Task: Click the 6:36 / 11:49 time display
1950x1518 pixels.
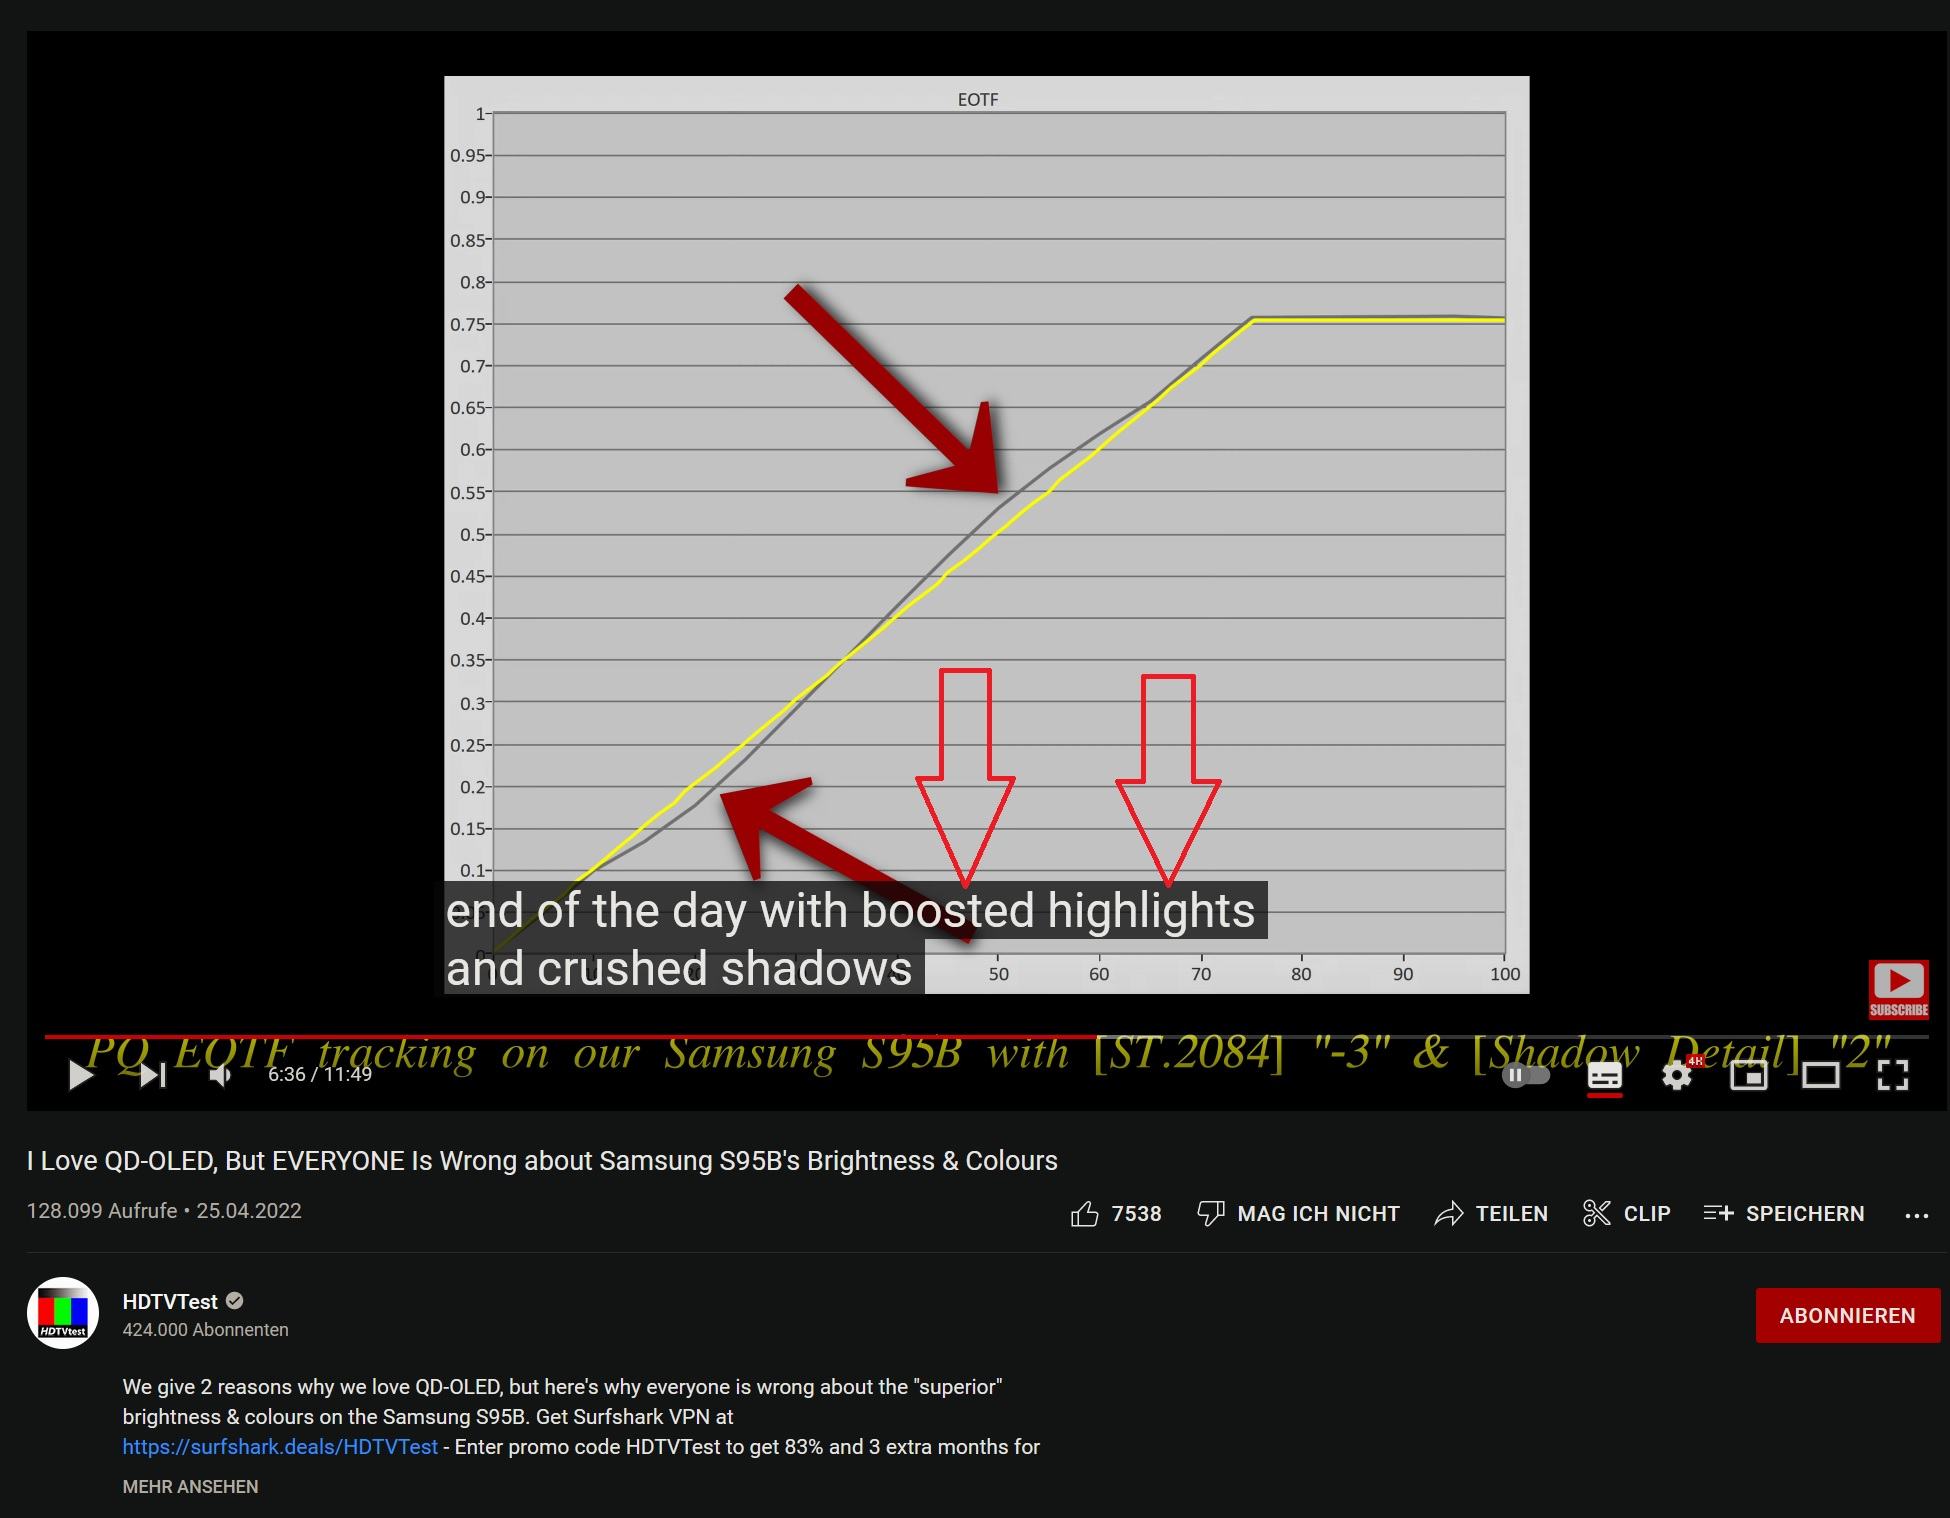Action: point(320,1074)
